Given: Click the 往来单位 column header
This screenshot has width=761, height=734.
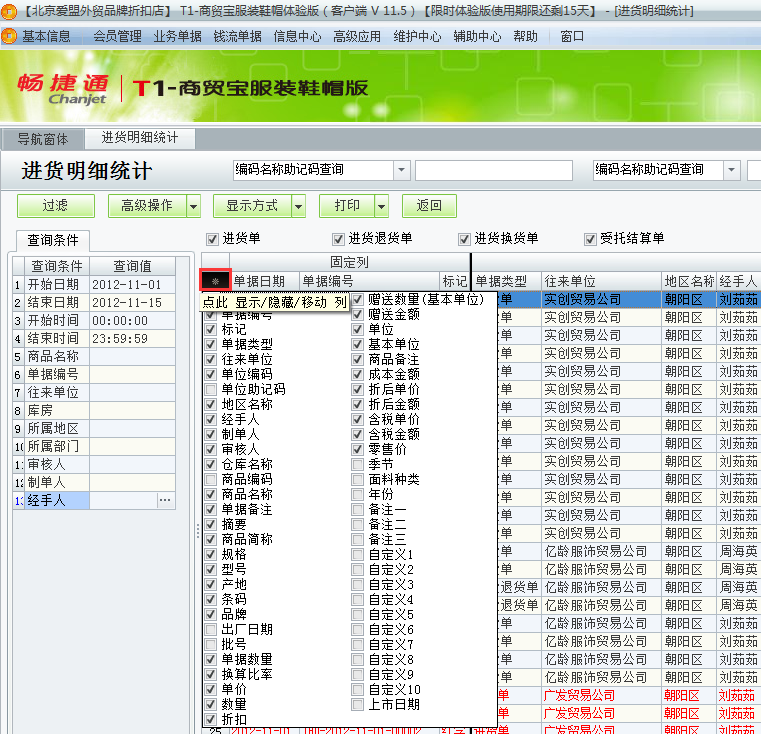Looking at the screenshot, I should [x=600, y=282].
